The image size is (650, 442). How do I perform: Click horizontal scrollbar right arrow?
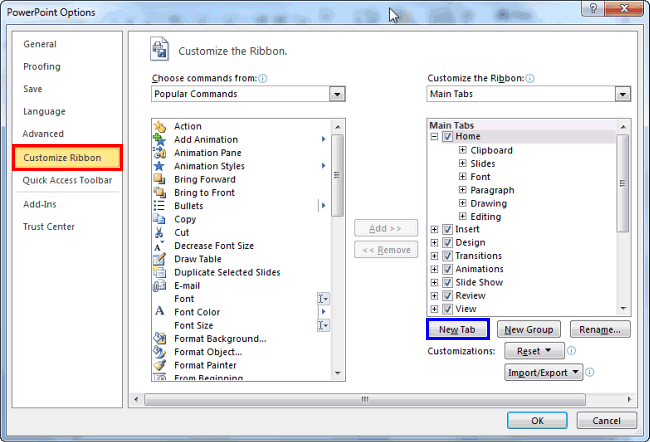(x=630, y=400)
